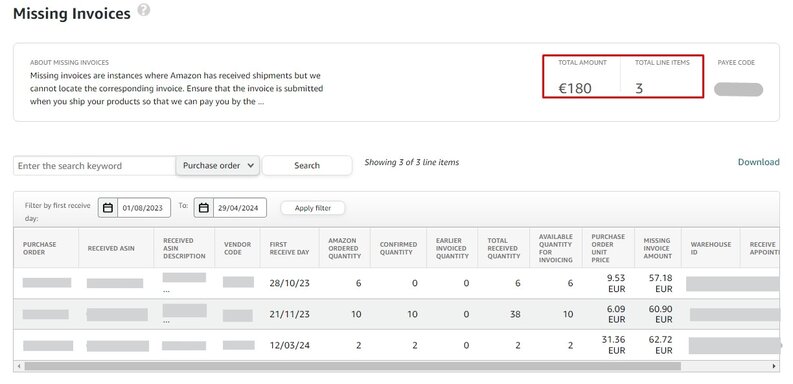Click the scrollbar left arrow
This screenshot has width=793, height=384.
click(x=19, y=366)
